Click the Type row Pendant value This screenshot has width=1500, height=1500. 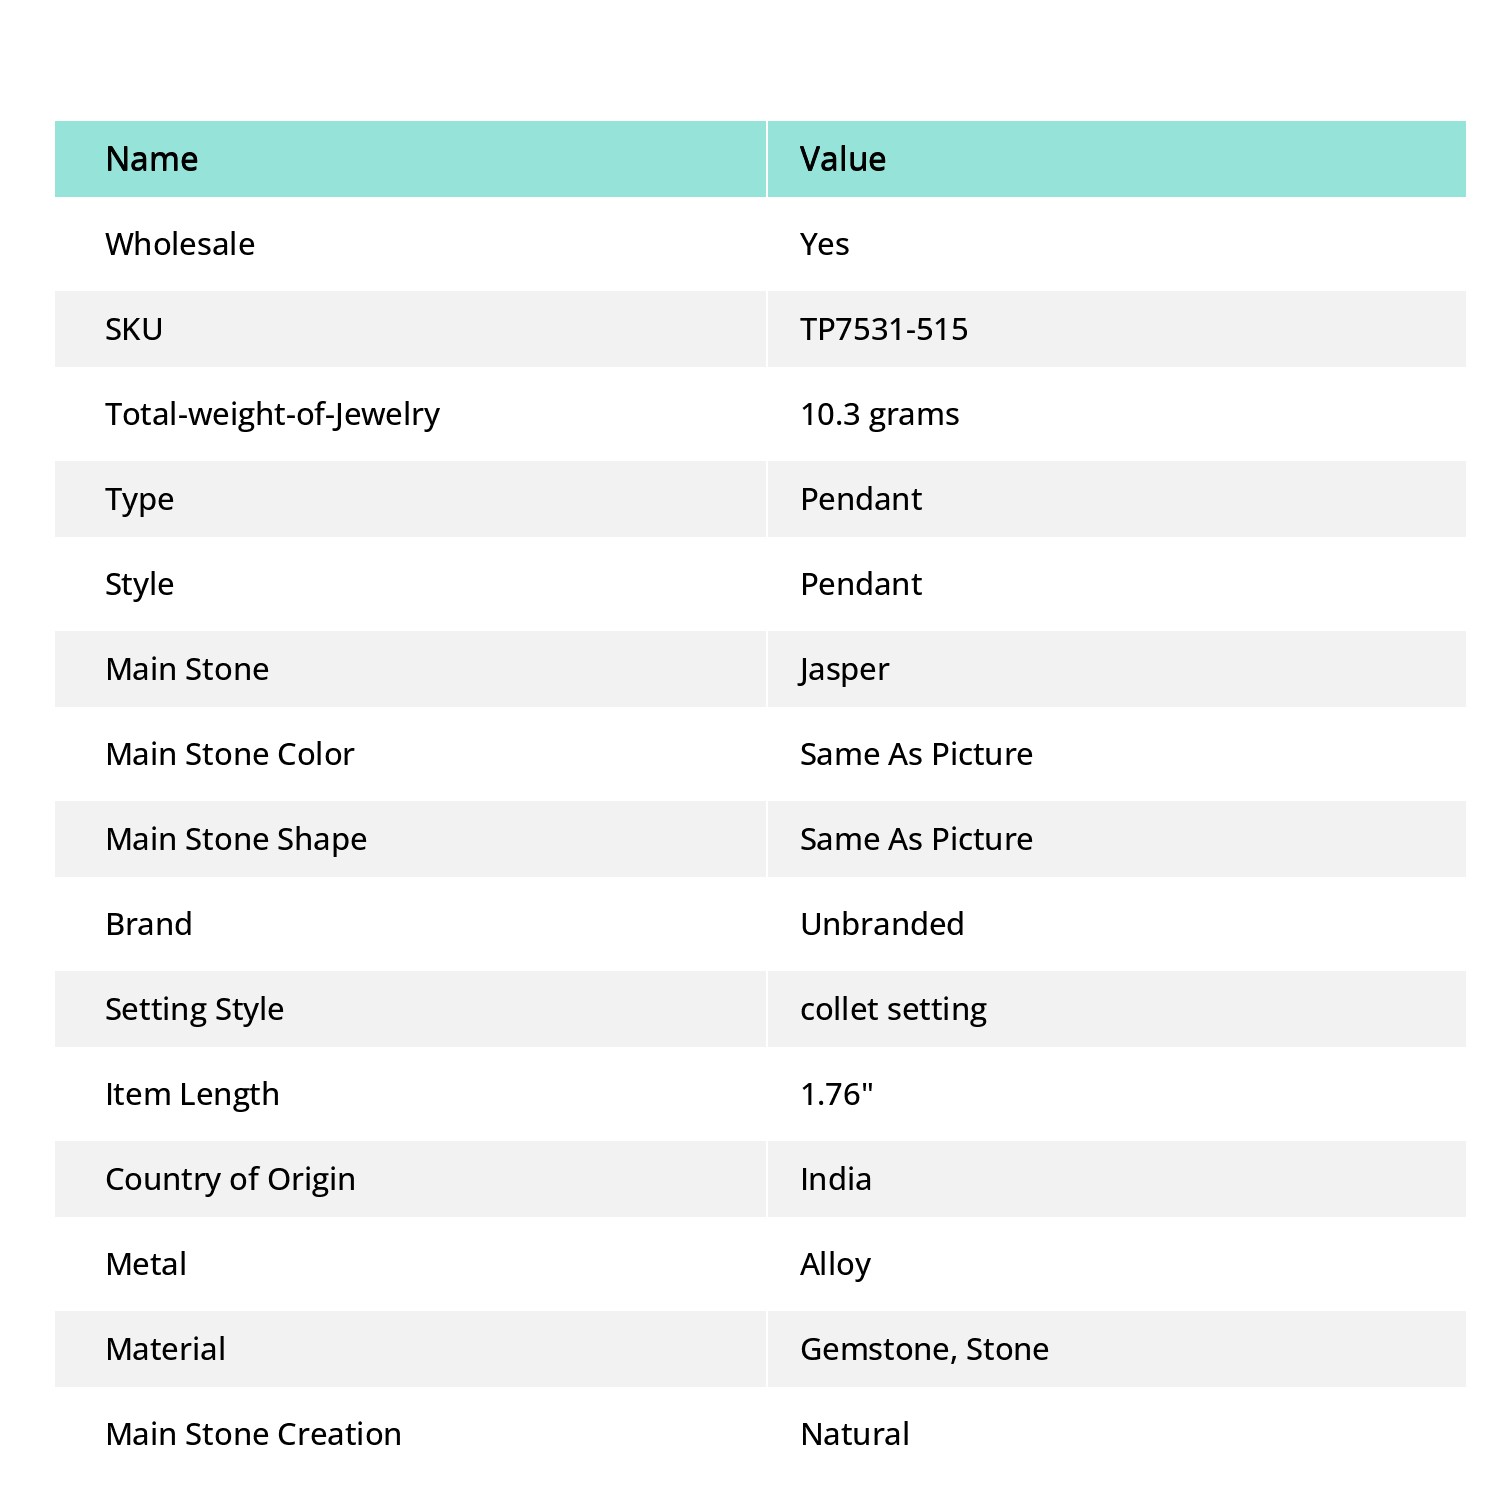point(861,499)
